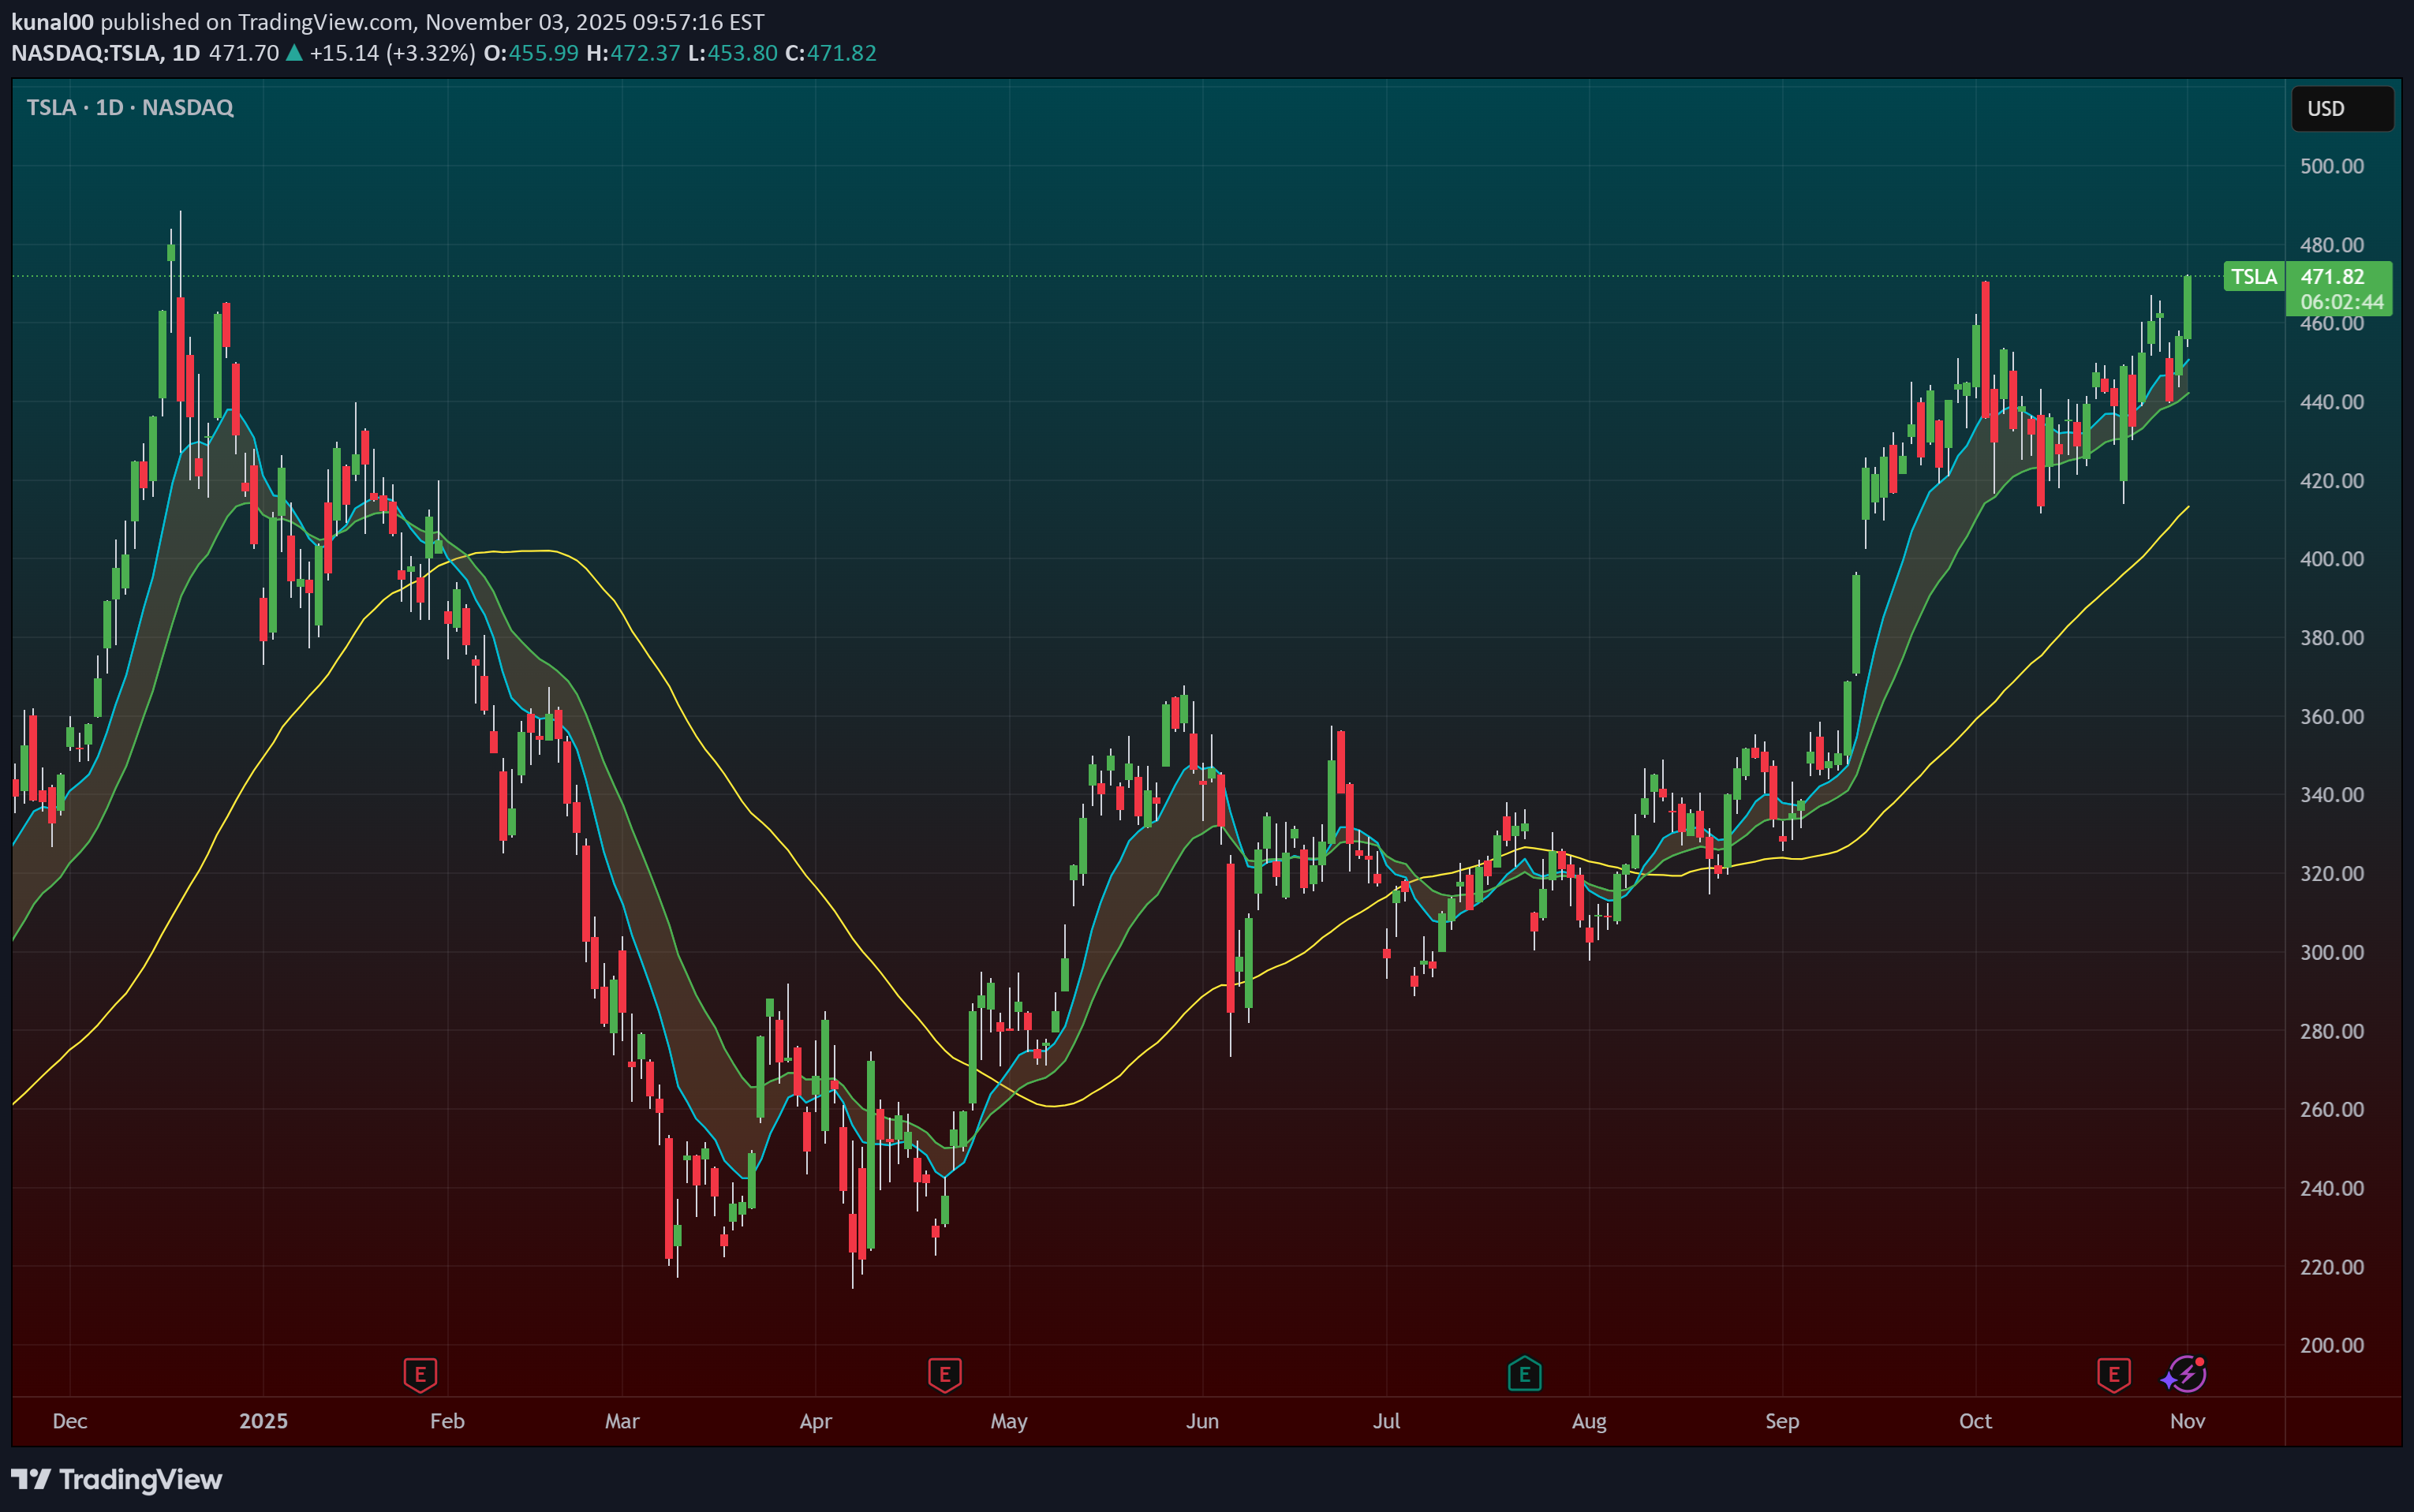Click the Dec label on the time axis
Image resolution: width=2414 pixels, height=1512 pixels.
[70, 1421]
